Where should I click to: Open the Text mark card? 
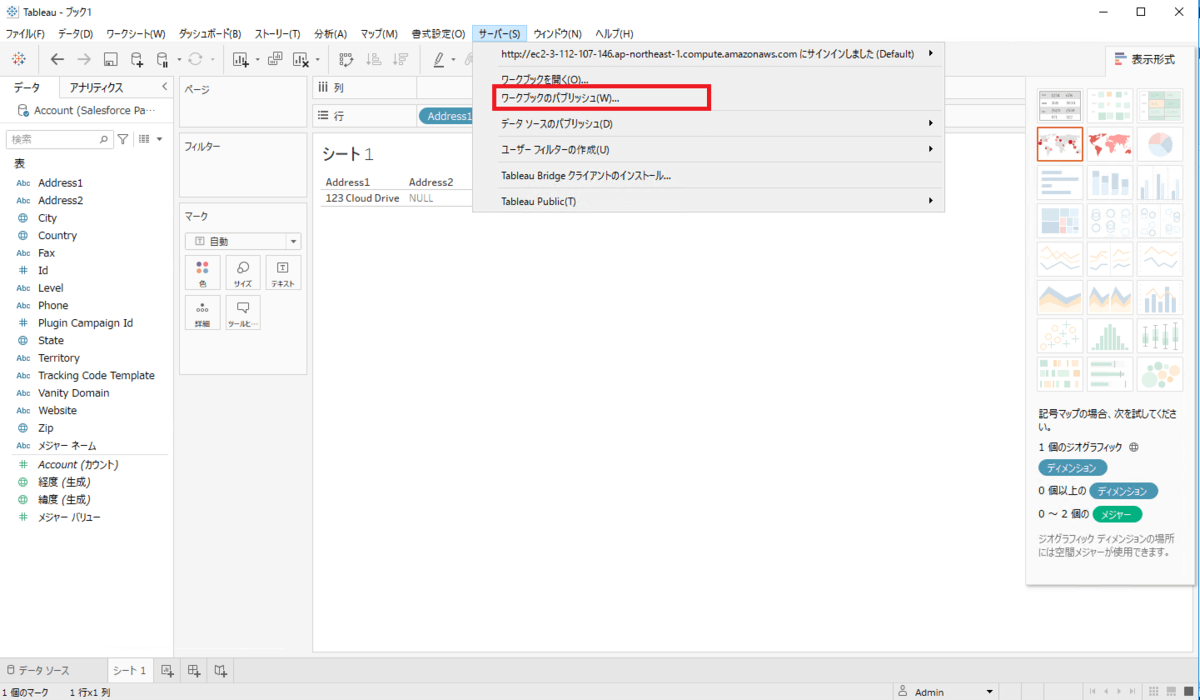[x=283, y=273]
